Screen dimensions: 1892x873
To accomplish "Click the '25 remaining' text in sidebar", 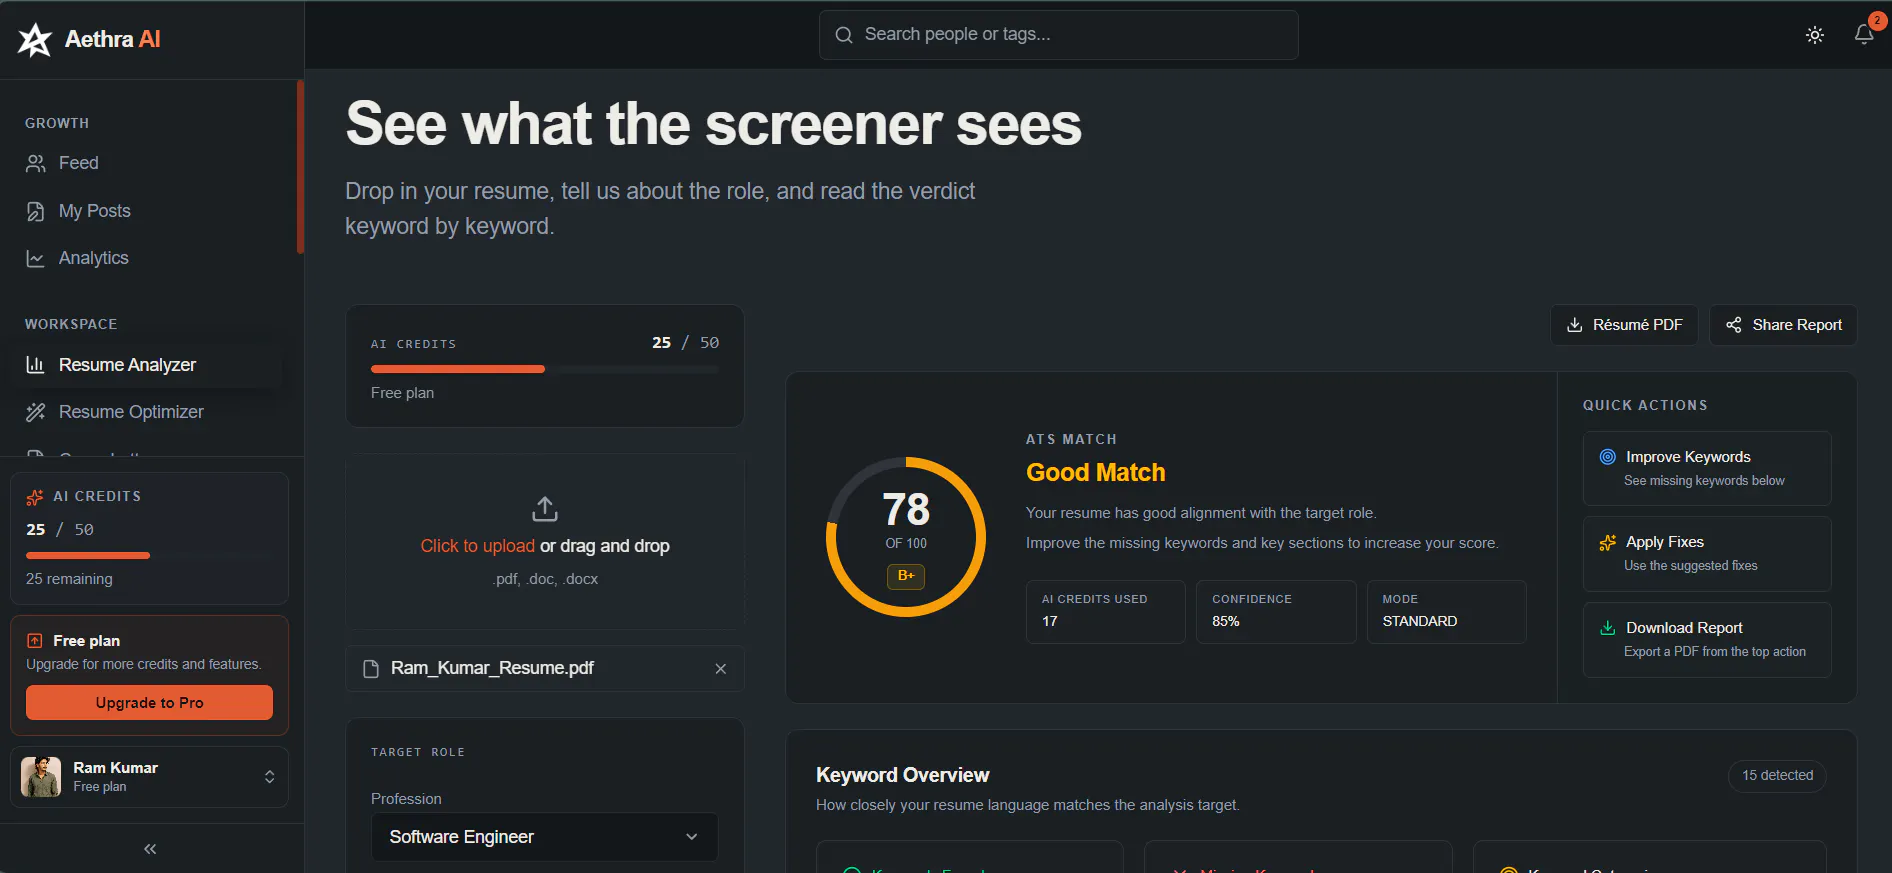I will click(x=69, y=579).
